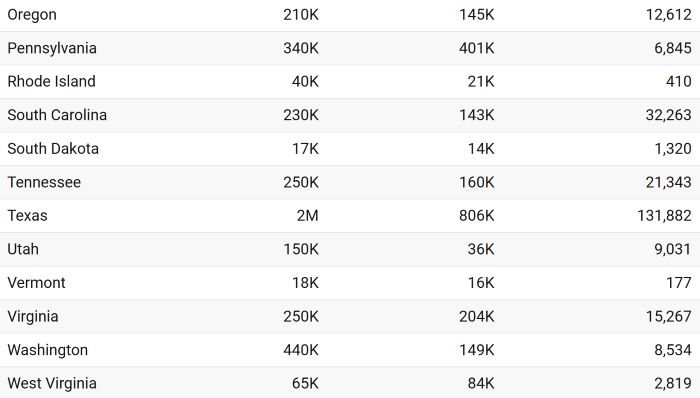Click the 440K Washington cell
The height and width of the screenshot is (398, 700).
301,350
